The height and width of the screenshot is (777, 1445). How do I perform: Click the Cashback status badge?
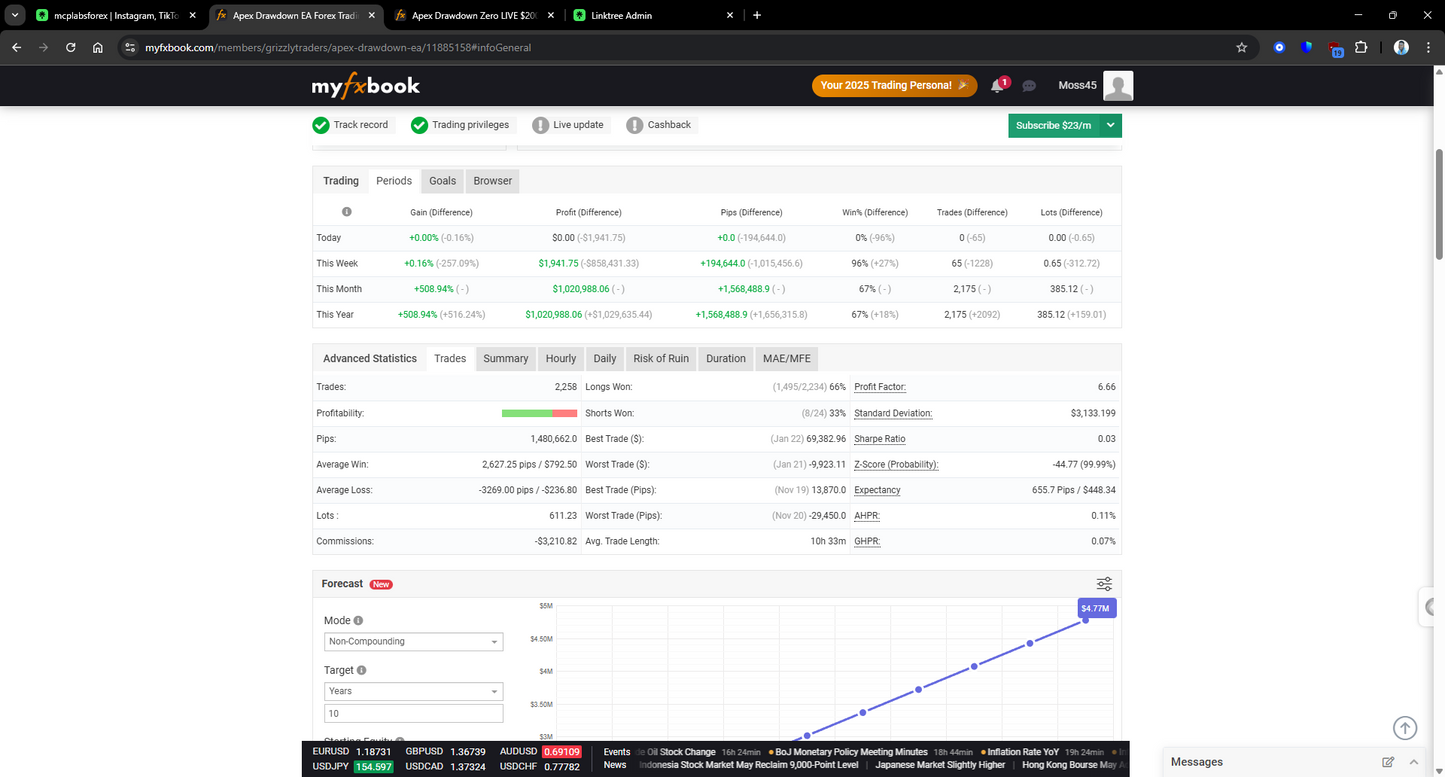click(x=659, y=124)
